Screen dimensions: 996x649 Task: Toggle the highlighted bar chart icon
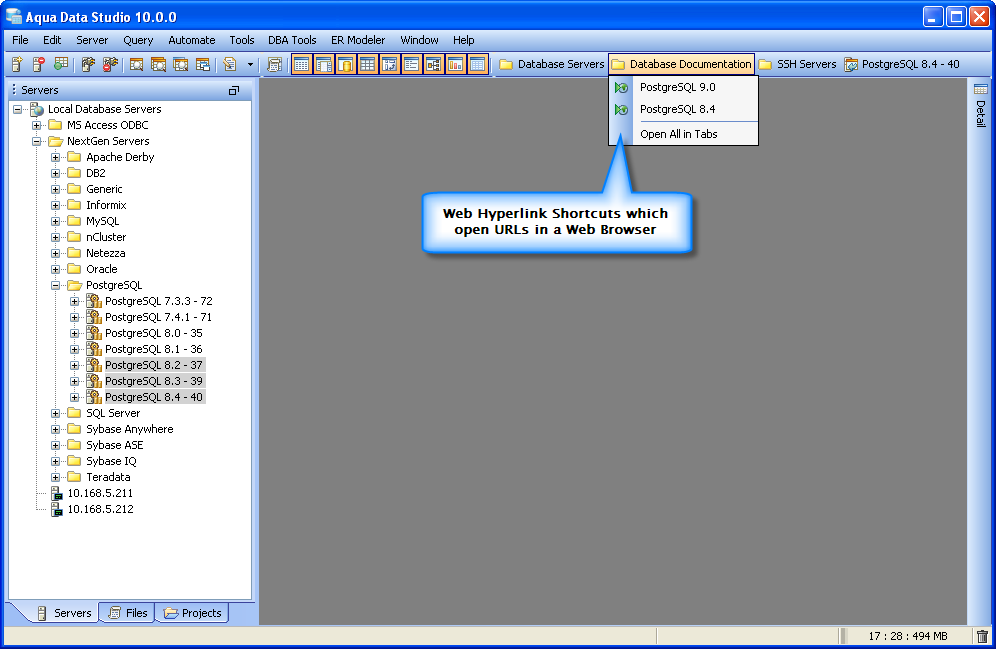pos(455,64)
